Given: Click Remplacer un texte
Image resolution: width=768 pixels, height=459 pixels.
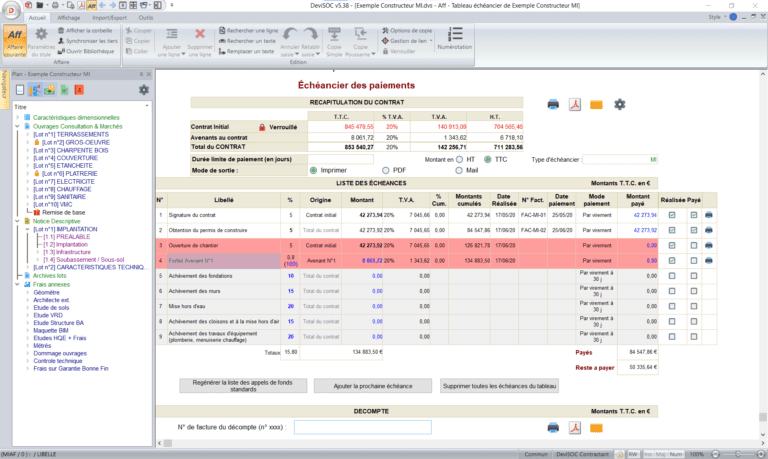Looking at the screenshot, I should 246,51.
